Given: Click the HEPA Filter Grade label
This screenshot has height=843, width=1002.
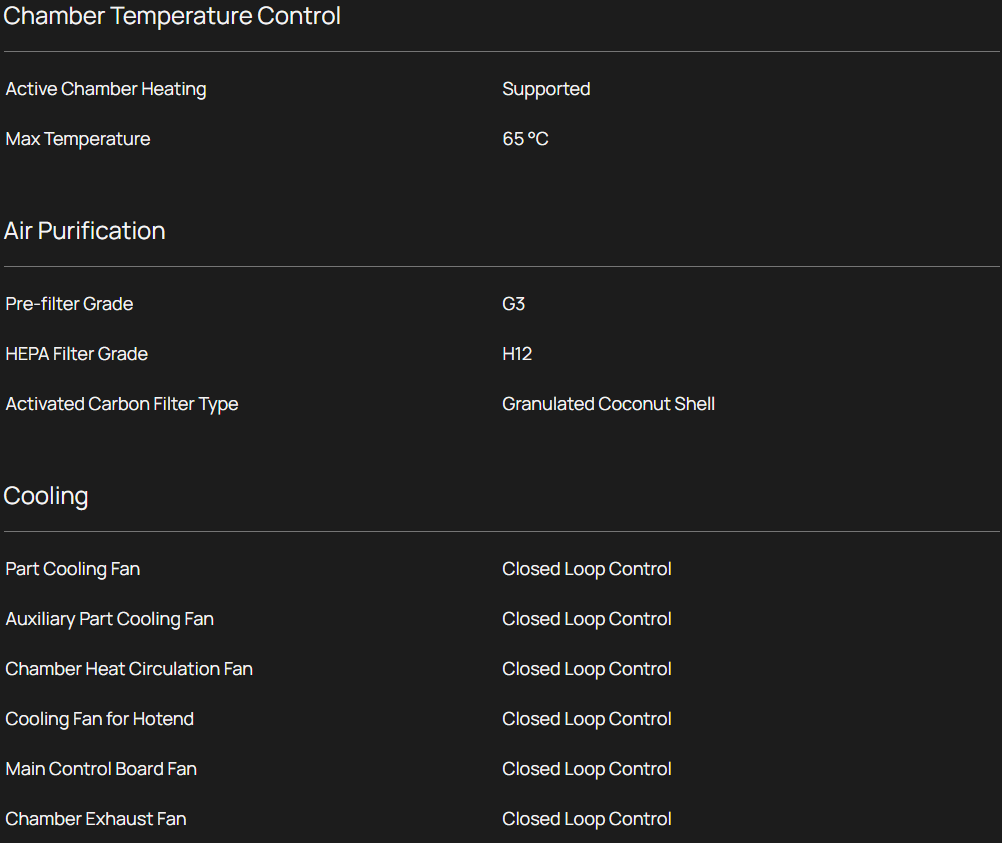Looking at the screenshot, I should pos(77,354).
